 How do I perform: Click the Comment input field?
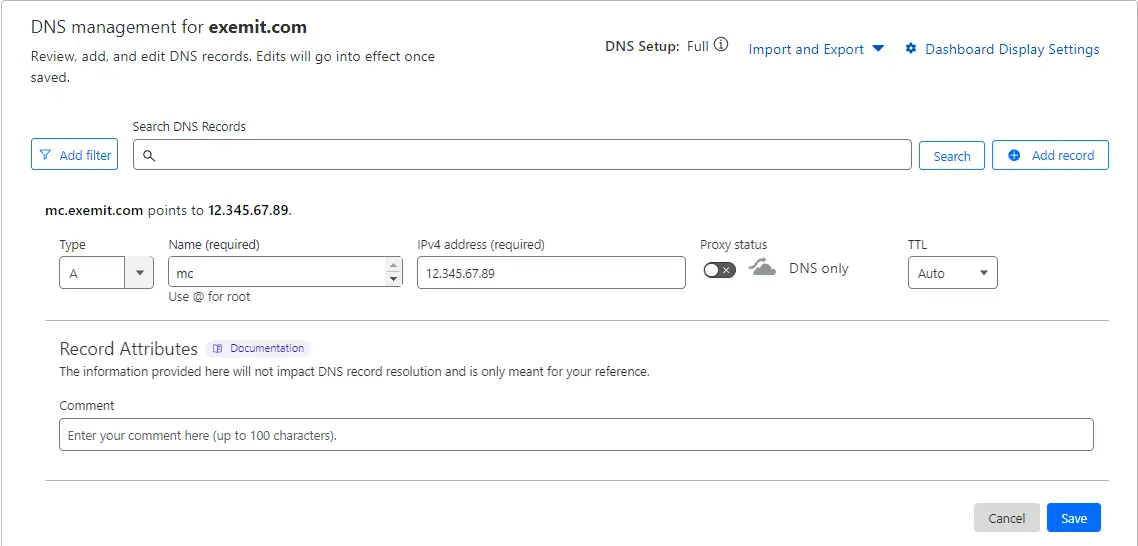576,434
